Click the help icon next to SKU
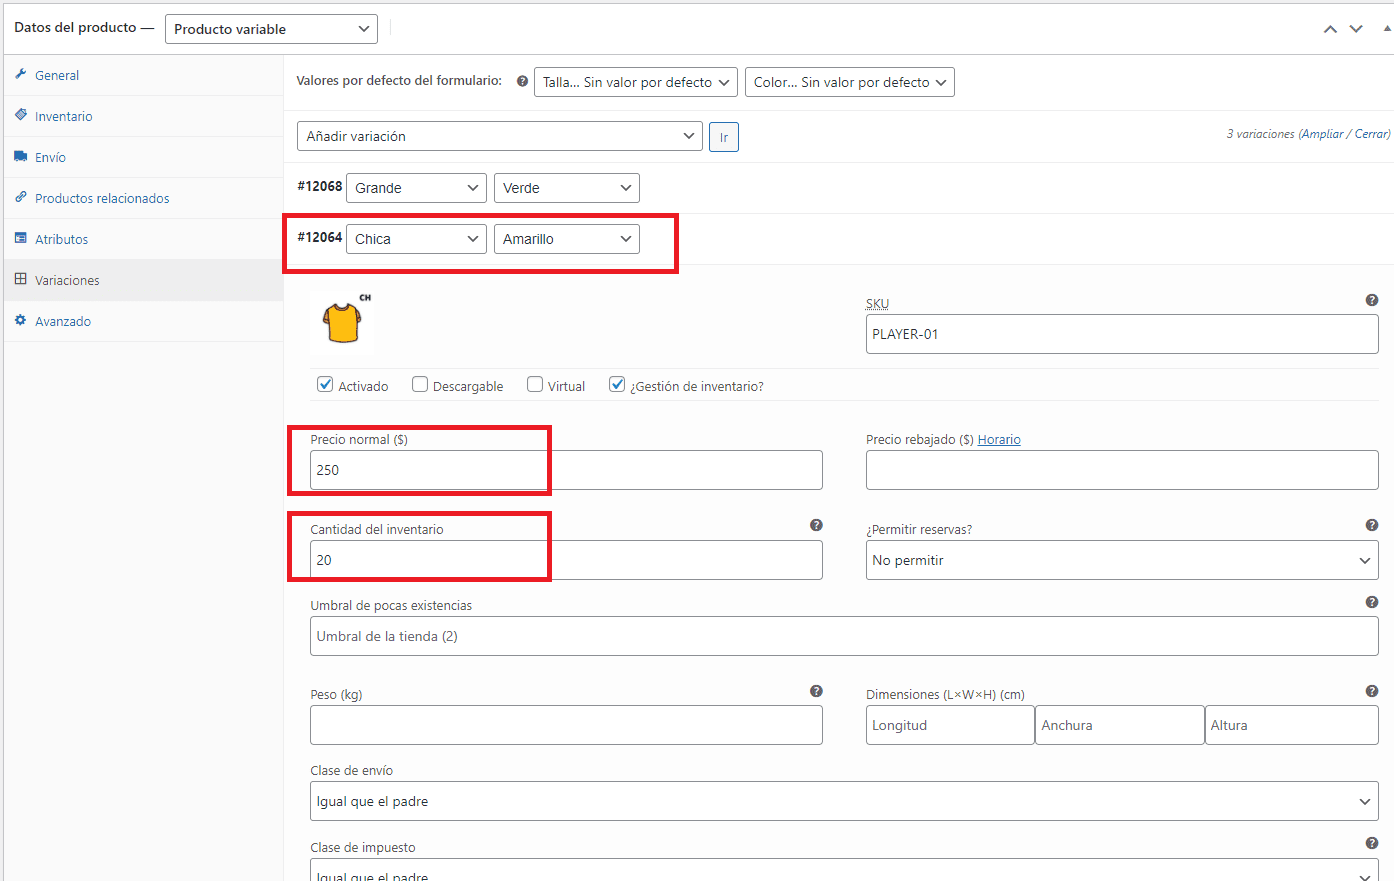This screenshot has height=881, width=1394. click(x=1371, y=300)
